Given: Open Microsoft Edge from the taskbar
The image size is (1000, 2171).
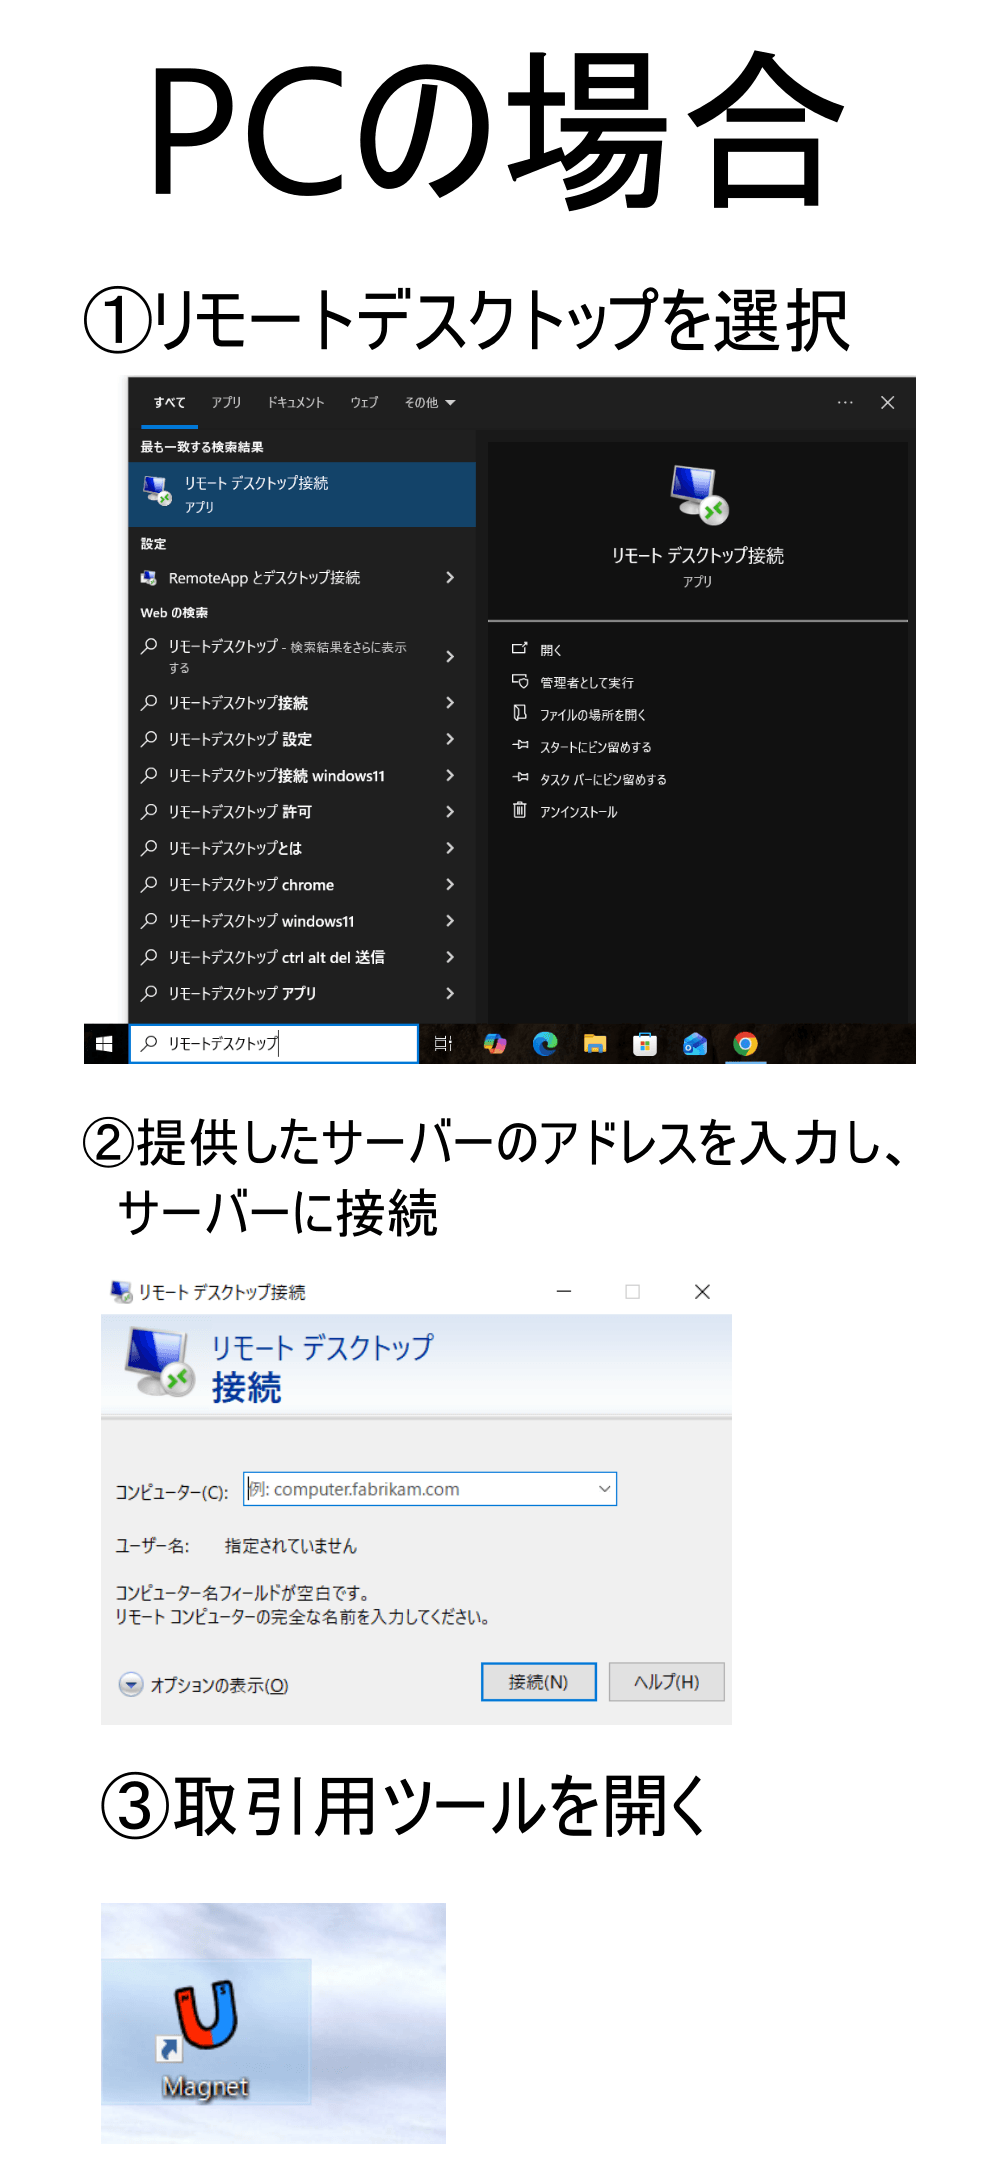Looking at the screenshot, I should click(x=545, y=1044).
